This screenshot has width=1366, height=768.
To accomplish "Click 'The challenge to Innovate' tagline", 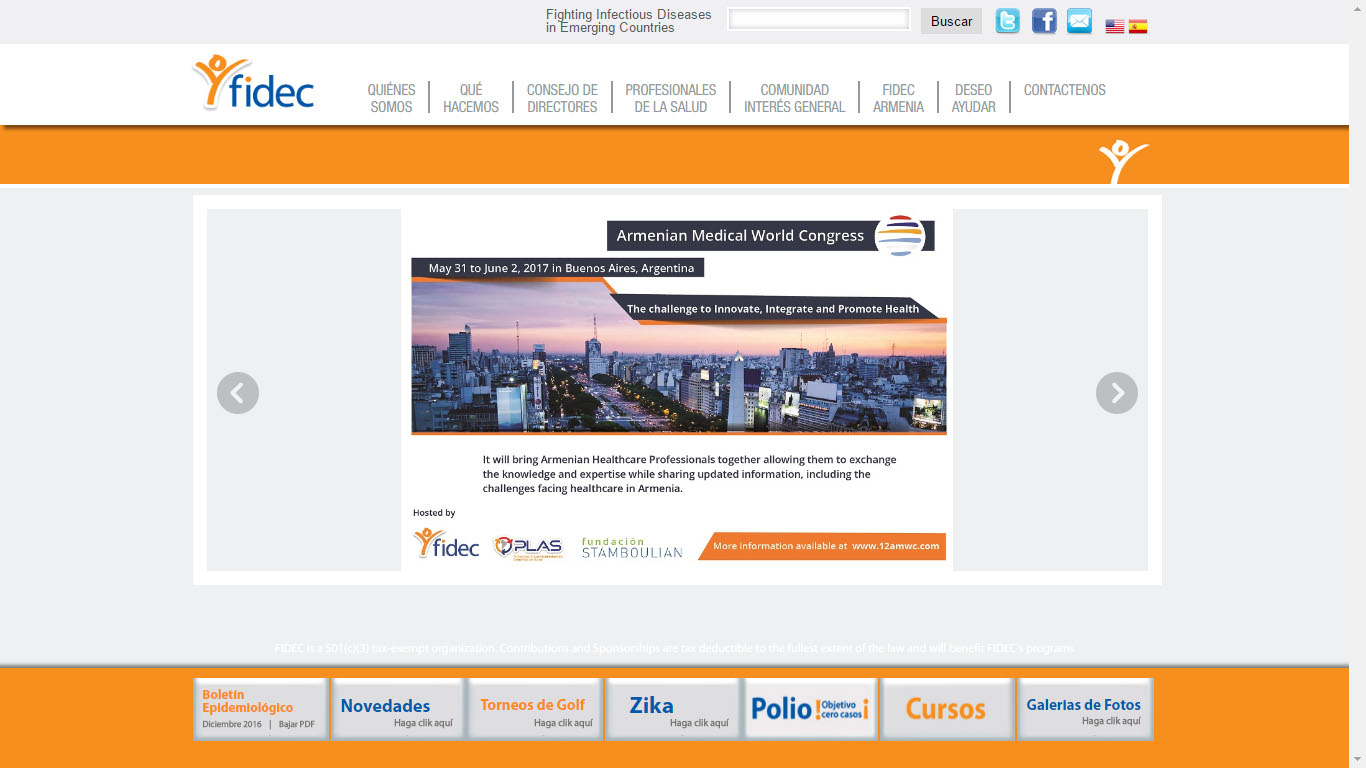I will pyautogui.click(x=773, y=309).
